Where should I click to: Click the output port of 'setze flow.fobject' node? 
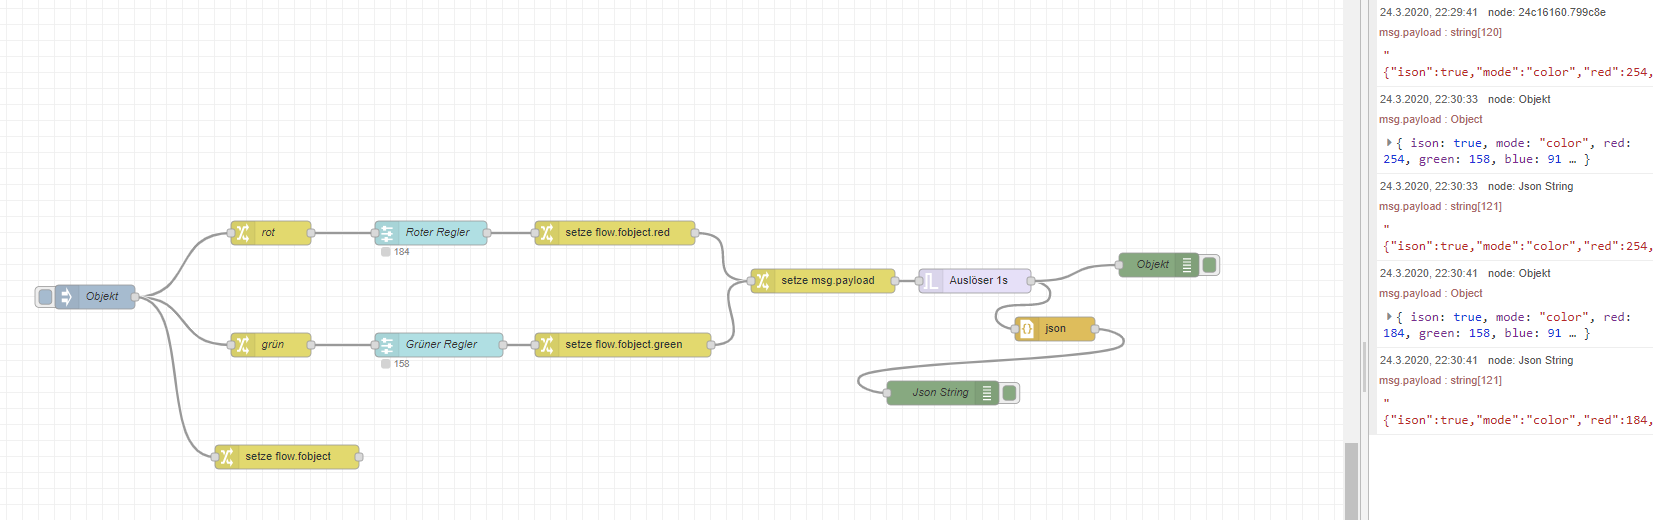[359, 457]
